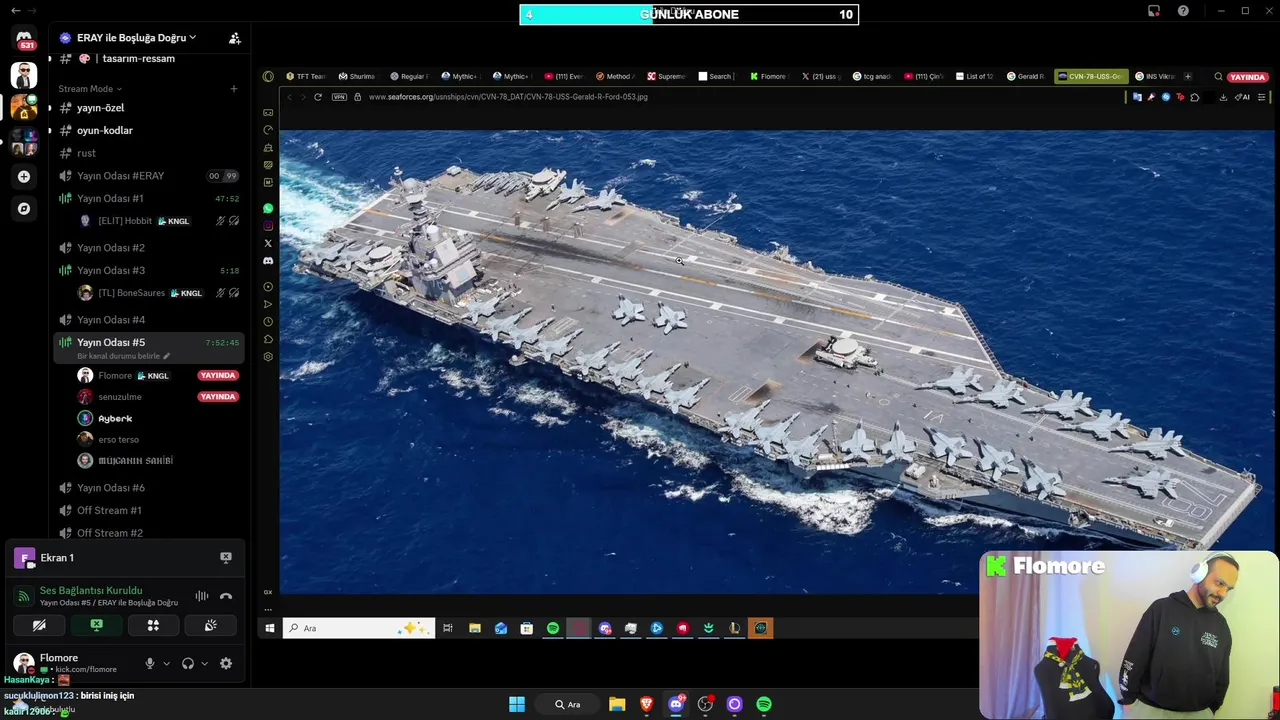Screen dimensions: 1280x720
Task: Switch to the Gerald R browser tab
Action: [1025, 77]
